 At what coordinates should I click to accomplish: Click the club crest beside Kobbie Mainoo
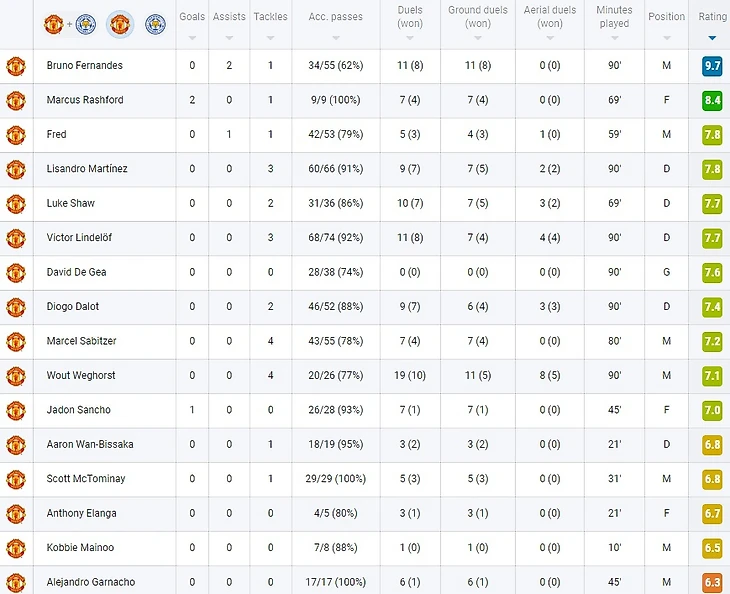(16, 548)
